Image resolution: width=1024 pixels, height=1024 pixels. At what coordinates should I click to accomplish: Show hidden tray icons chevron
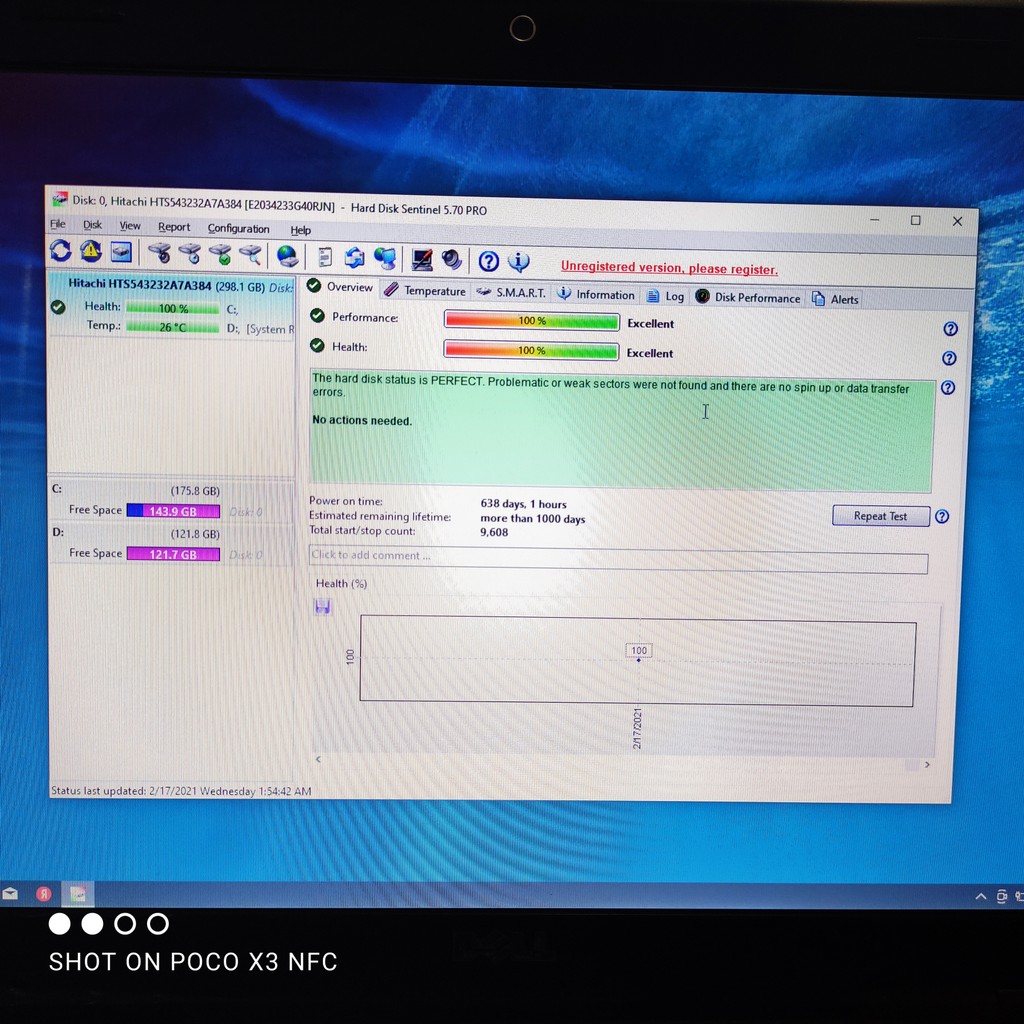coord(981,897)
